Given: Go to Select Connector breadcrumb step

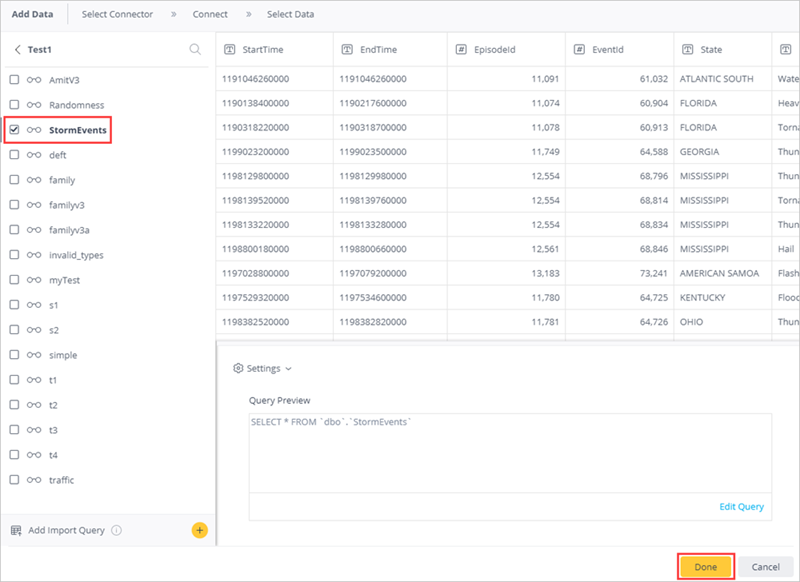Looking at the screenshot, I should [117, 14].
